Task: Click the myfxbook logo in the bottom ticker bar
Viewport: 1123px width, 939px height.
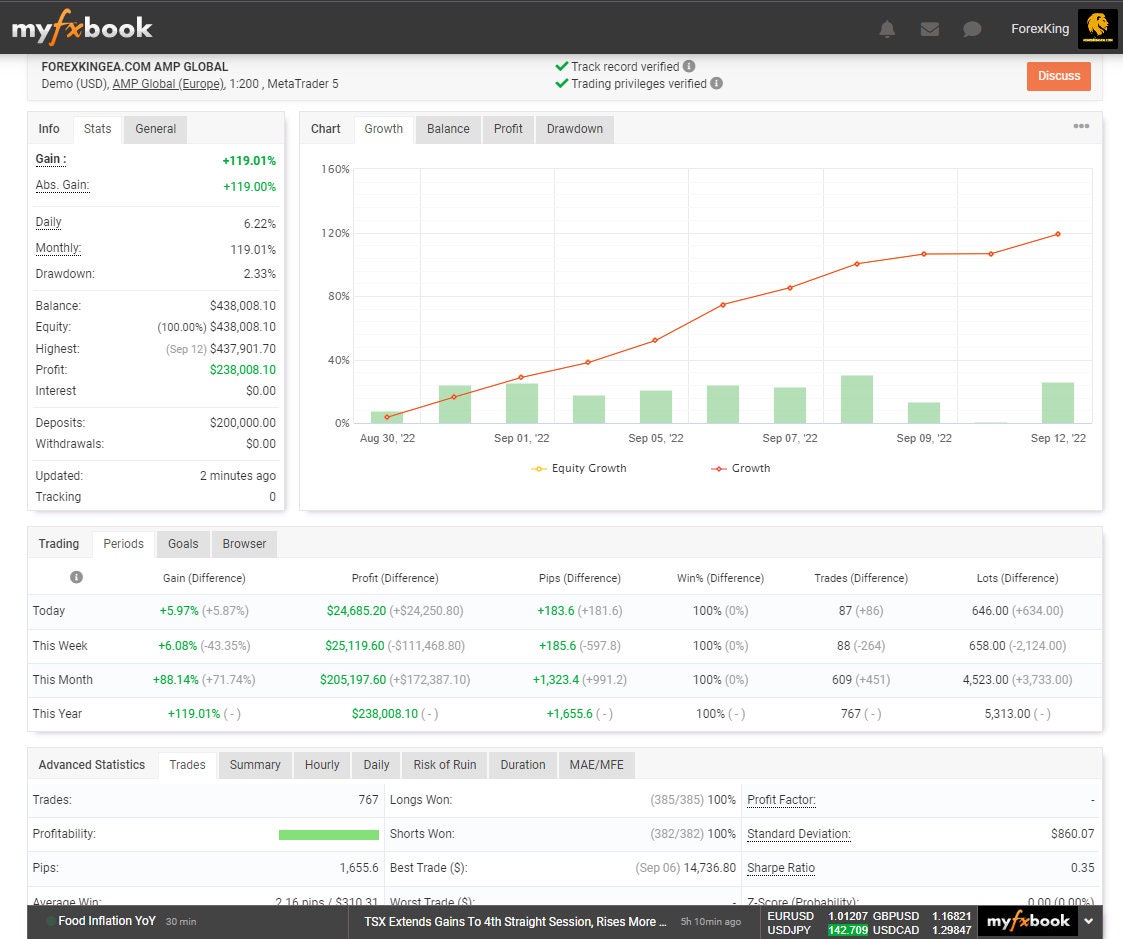Action: click(x=1028, y=921)
